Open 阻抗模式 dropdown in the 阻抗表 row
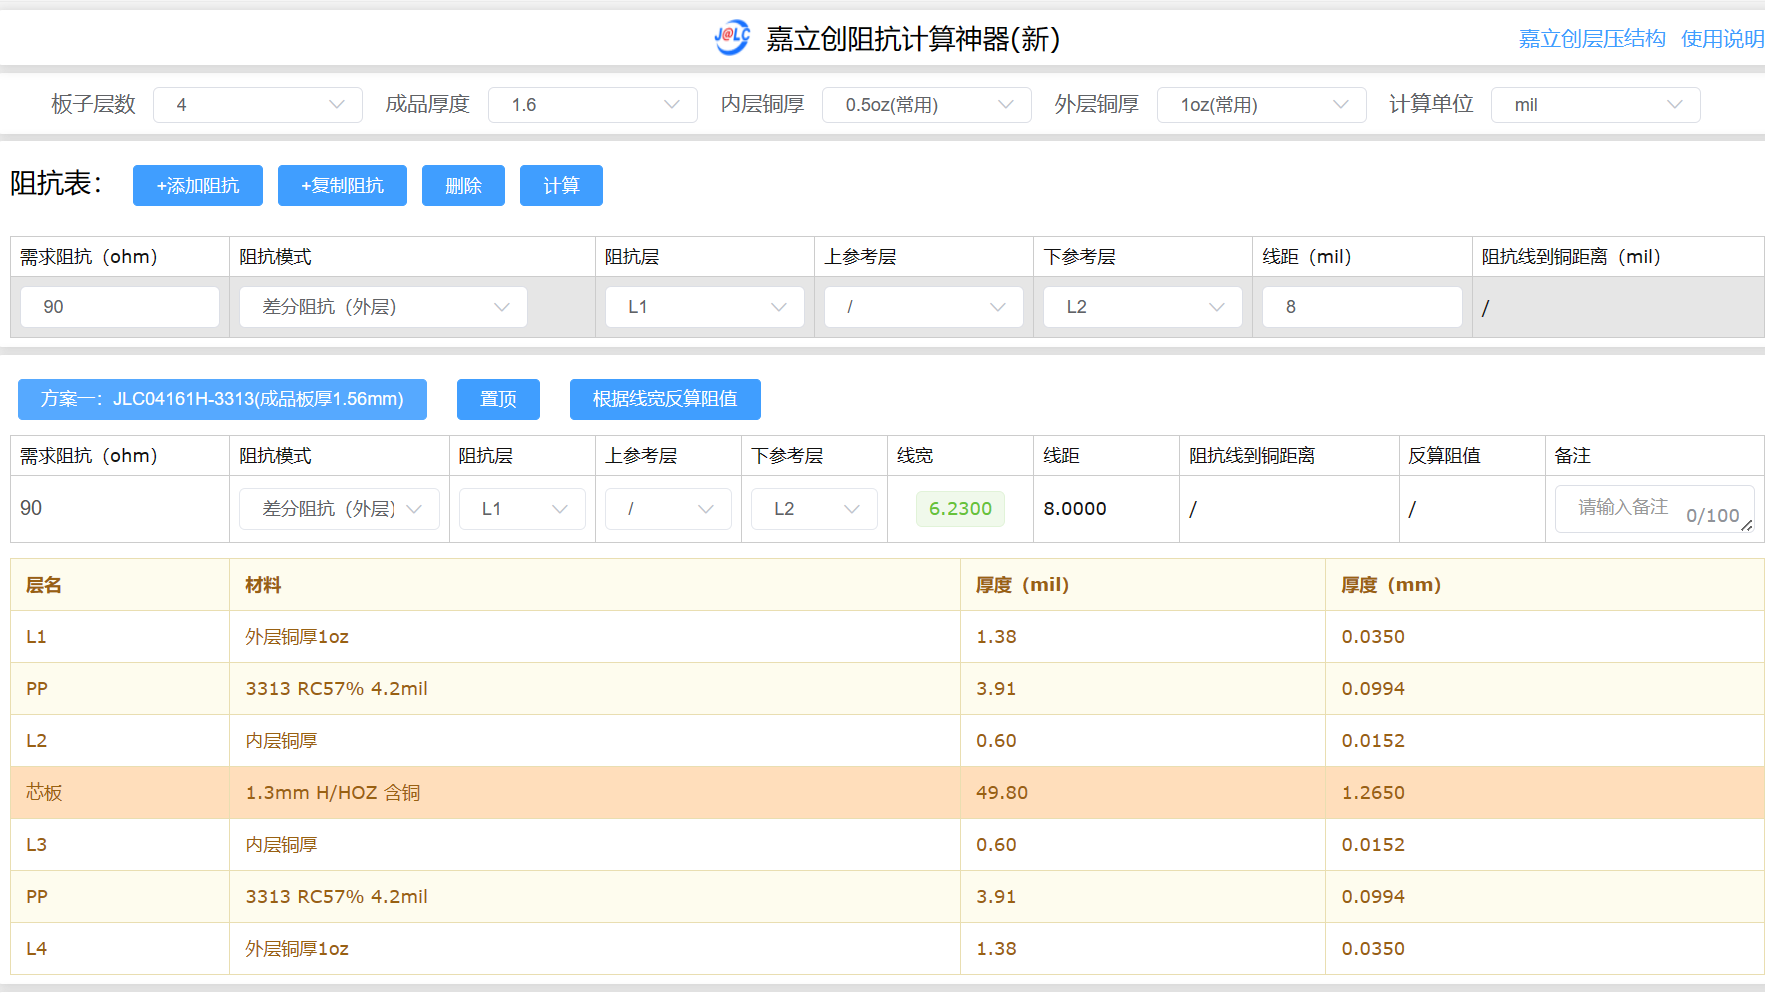This screenshot has width=1765, height=994. (383, 307)
